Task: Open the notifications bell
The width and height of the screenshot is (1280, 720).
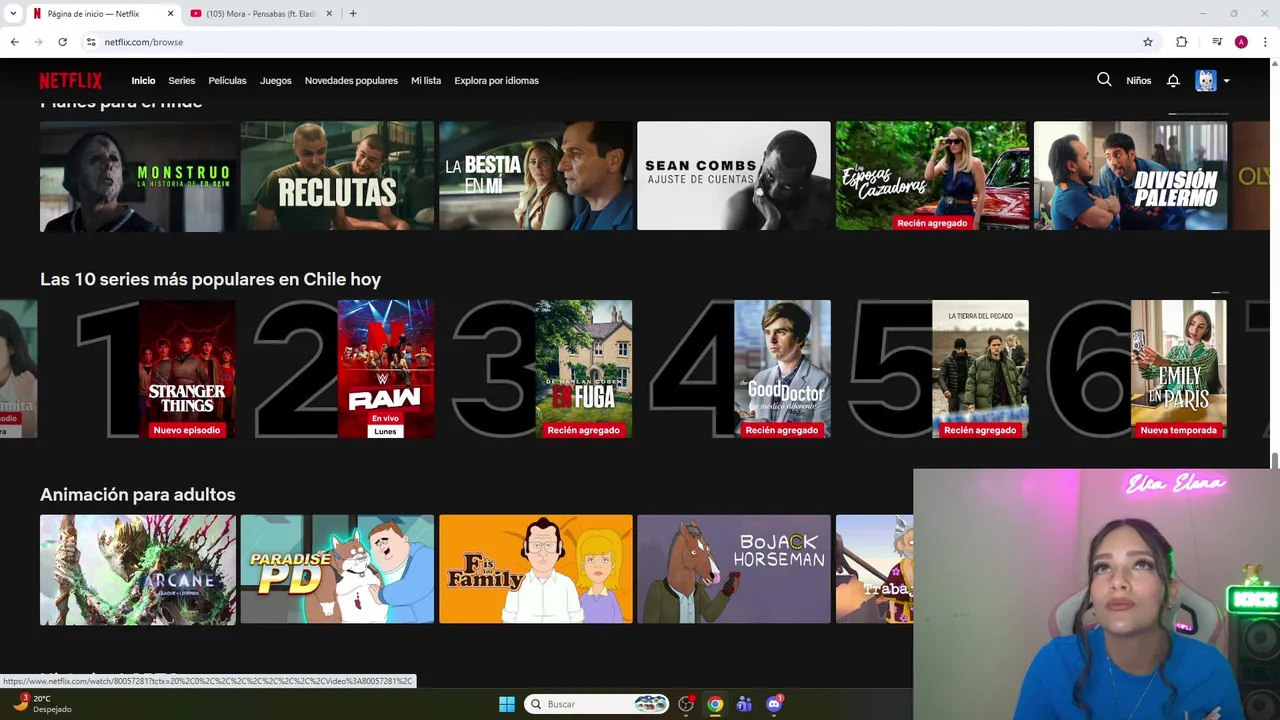Action: (x=1173, y=80)
